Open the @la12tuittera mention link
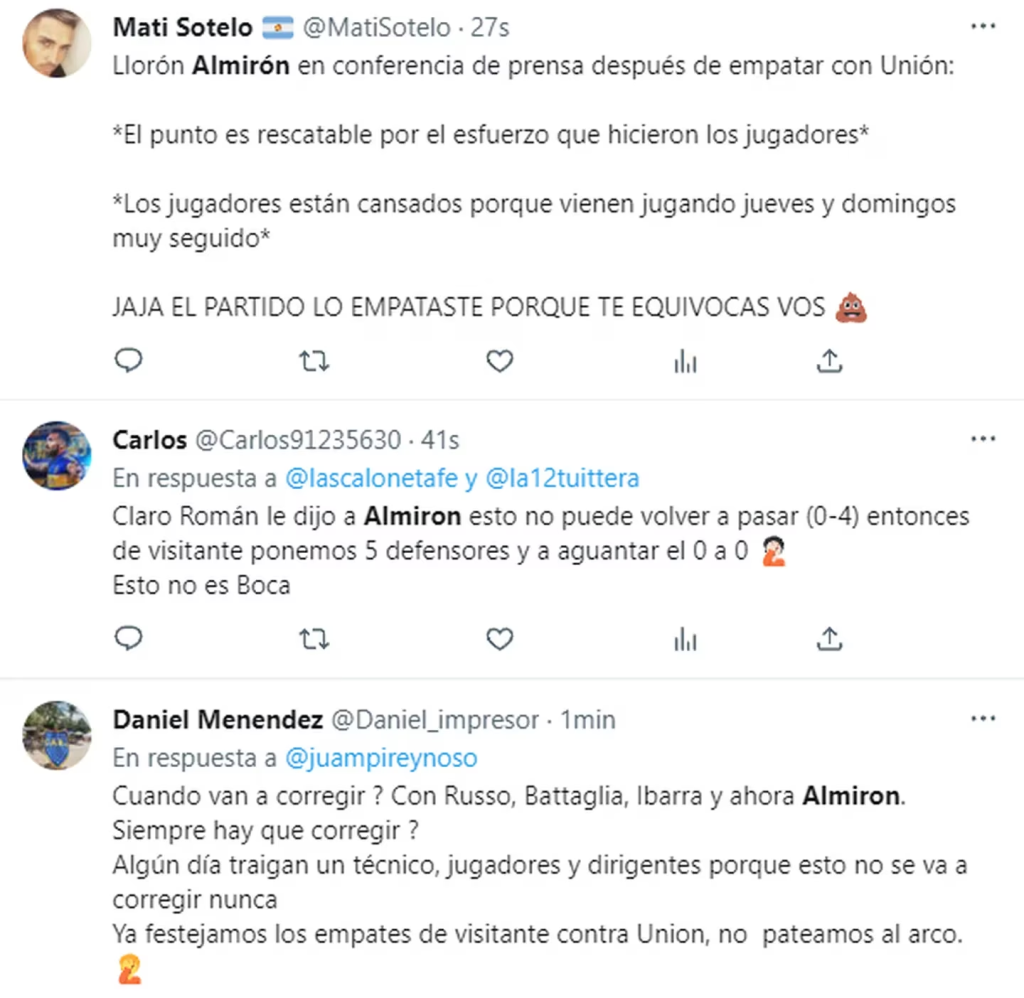1024x998 pixels. pos(562,478)
